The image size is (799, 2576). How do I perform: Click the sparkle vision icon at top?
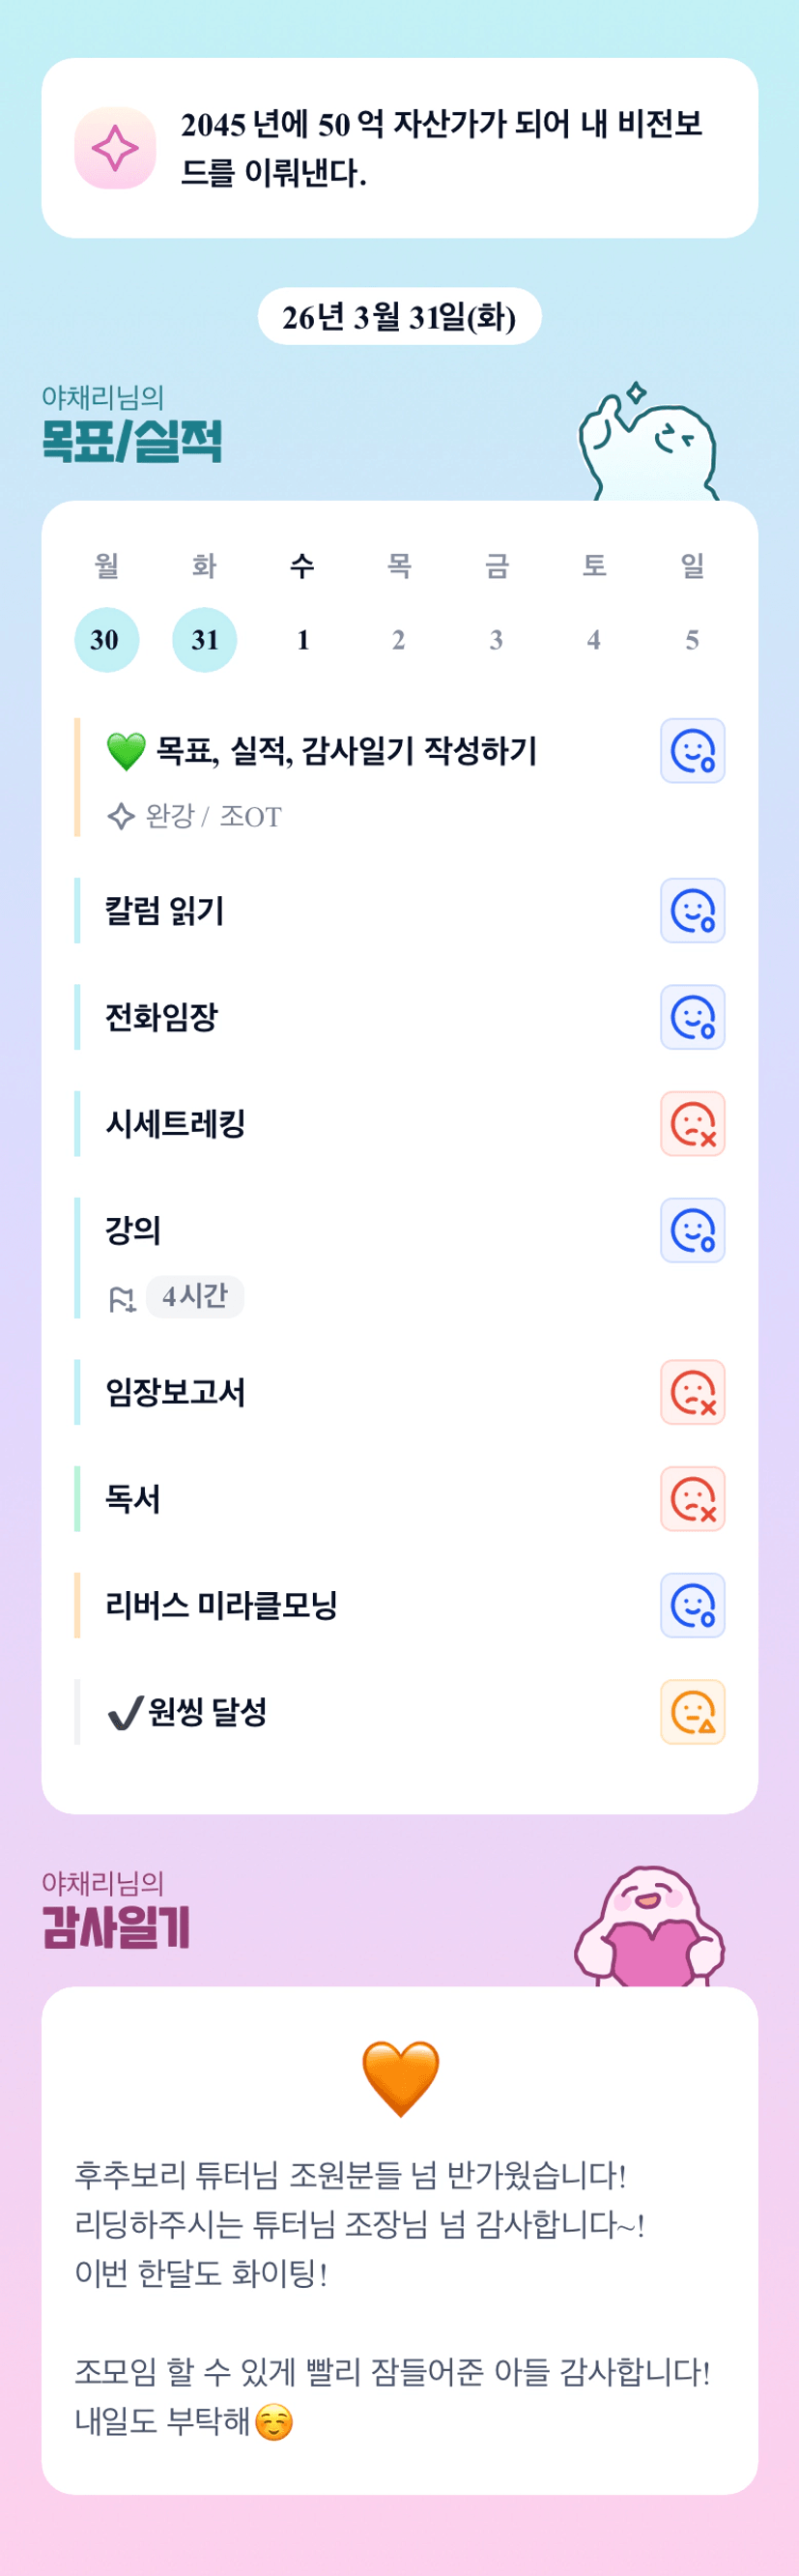coord(115,148)
